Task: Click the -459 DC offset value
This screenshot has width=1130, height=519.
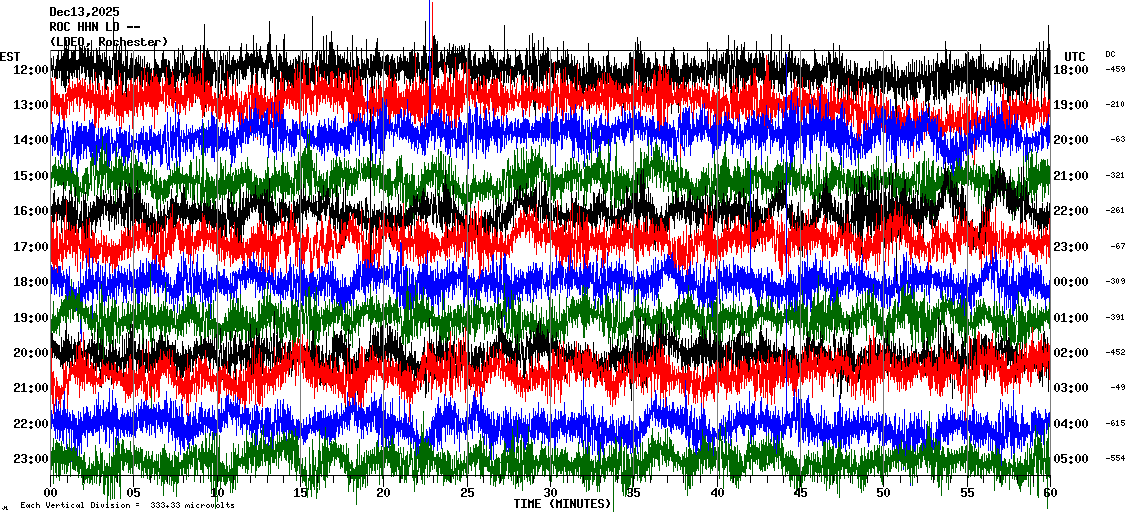Action: tap(1115, 69)
